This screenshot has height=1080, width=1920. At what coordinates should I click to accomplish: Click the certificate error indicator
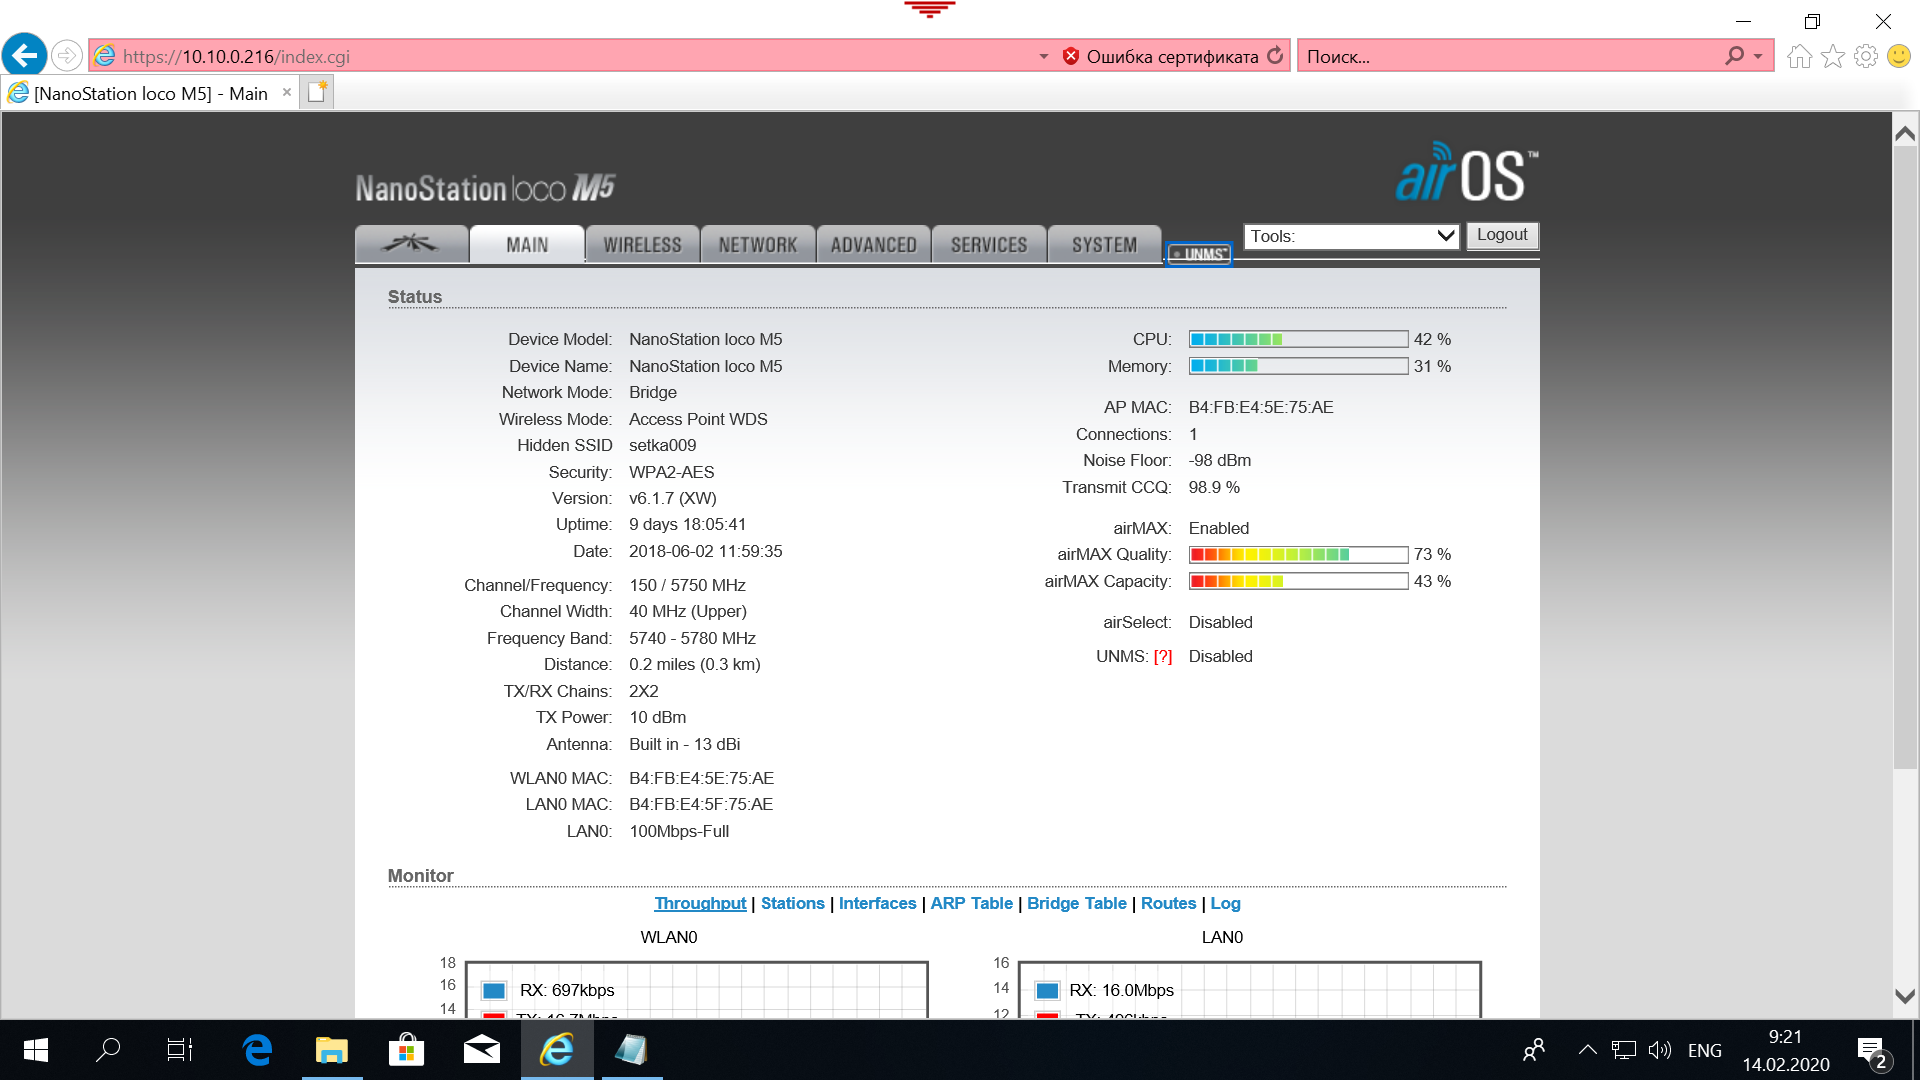pos(1160,56)
